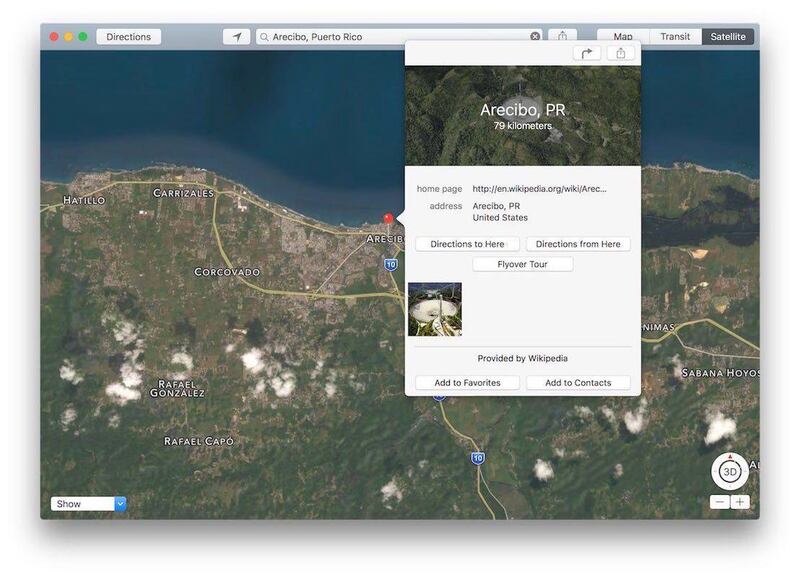Zoom in with the plus button
Viewport: 800px width, 577px height.
tap(740, 502)
